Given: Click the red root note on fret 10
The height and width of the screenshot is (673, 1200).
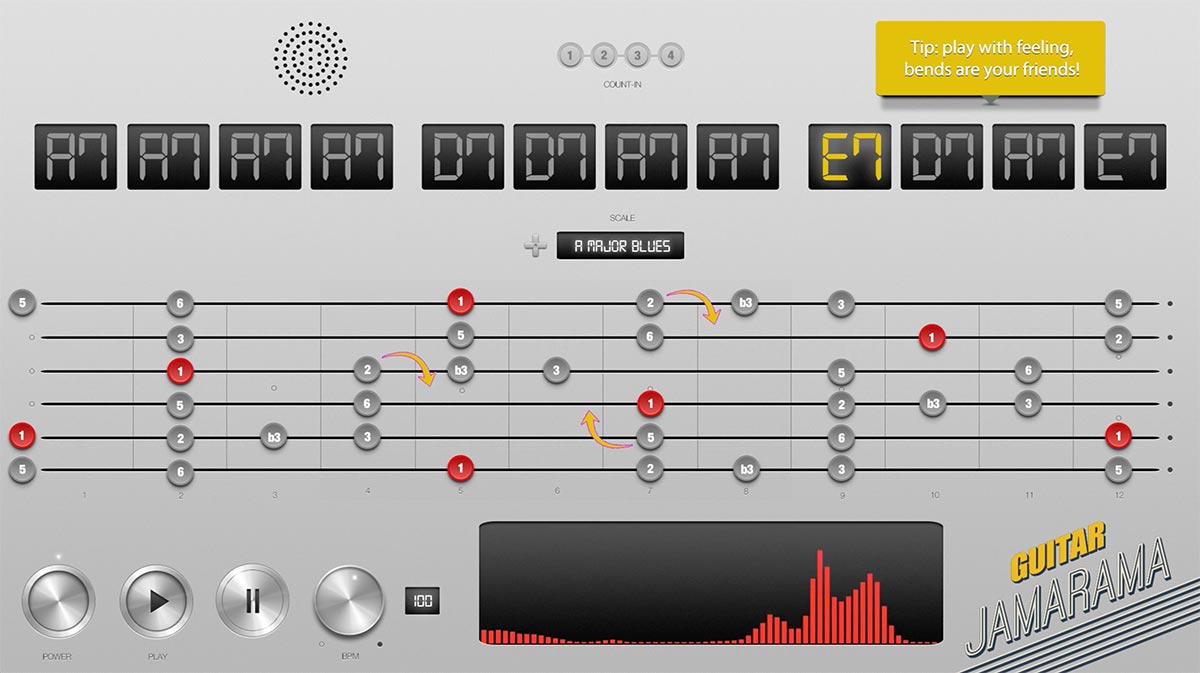Looking at the screenshot, I should coord(932,337).
